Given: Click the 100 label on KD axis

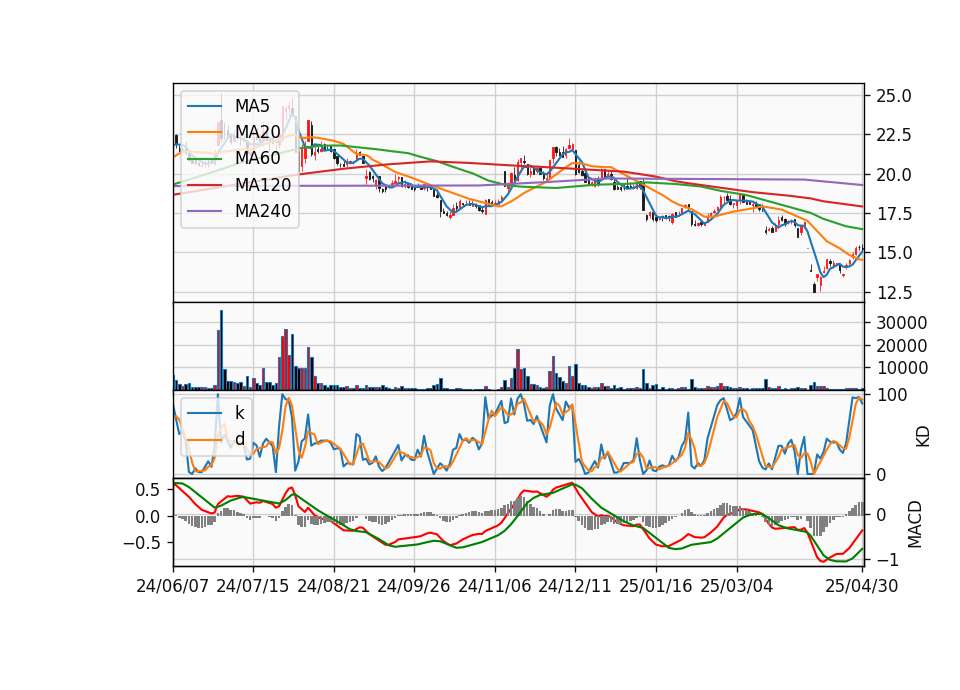Looking at the screenshot, I should pos(891,395).
